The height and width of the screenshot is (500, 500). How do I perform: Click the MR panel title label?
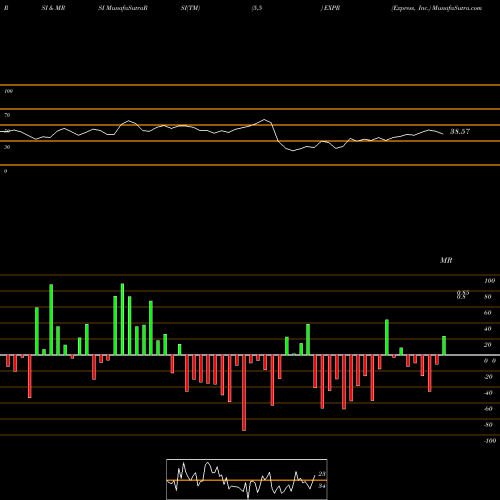click(446, 260)
